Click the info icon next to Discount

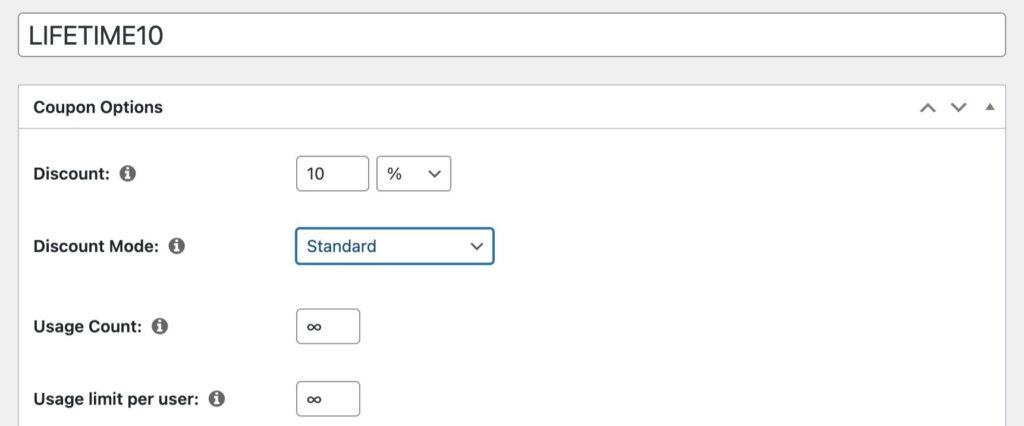[128, 173]
